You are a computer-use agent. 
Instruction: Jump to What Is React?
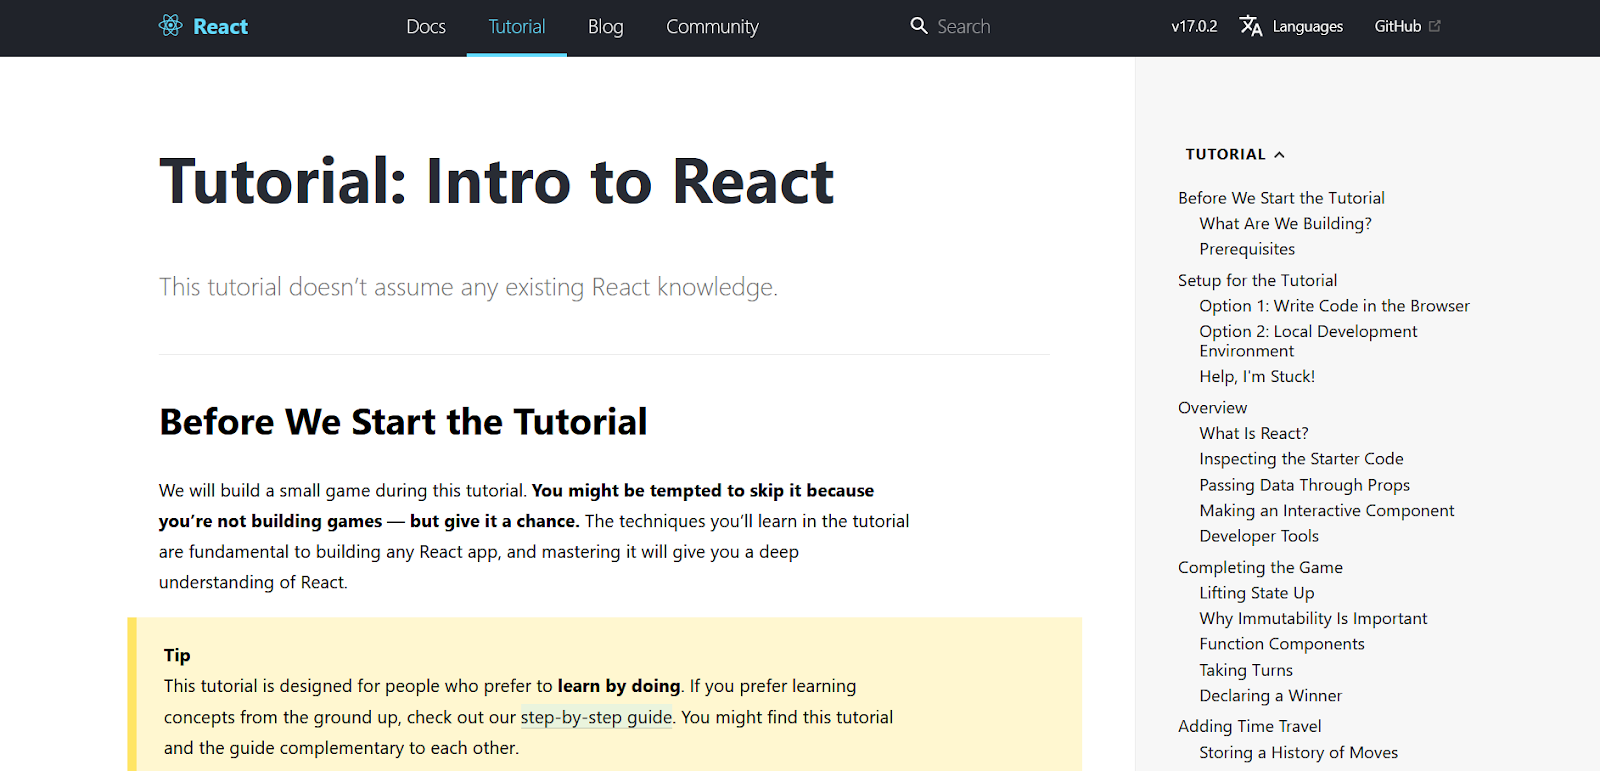pos(1254,433)
